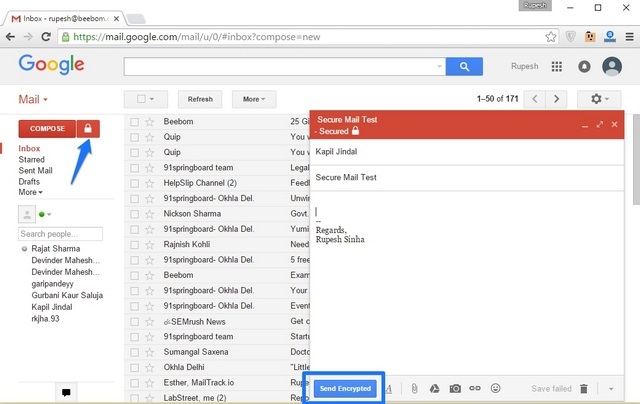Screen dimensions: 640x404
Task: Click the COMPOSE button
Action: pyautogui.click(x=47, y=129)
